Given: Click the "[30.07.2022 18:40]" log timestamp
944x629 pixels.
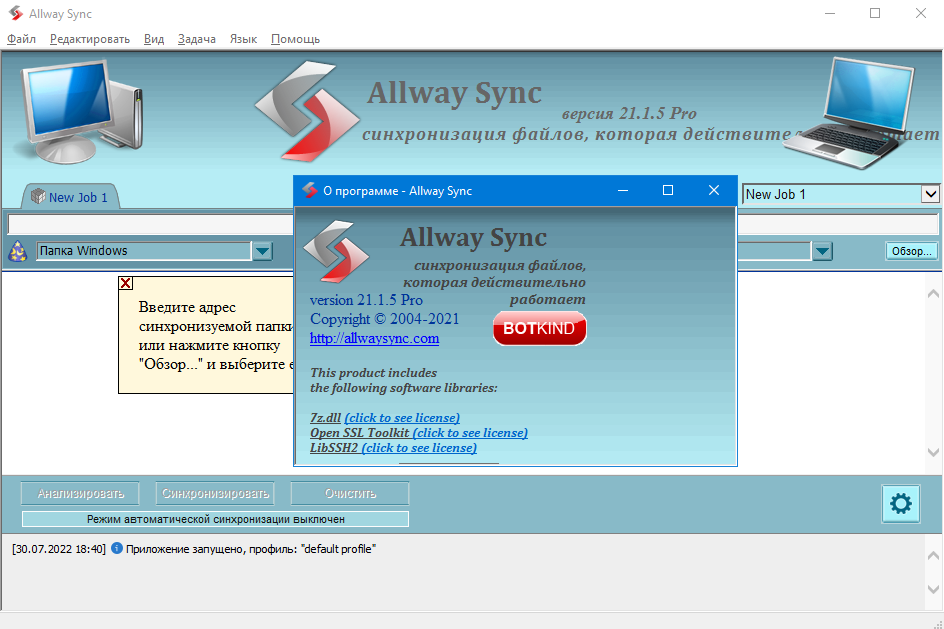Looking at the screenshot, I should [x=59, y=549].
